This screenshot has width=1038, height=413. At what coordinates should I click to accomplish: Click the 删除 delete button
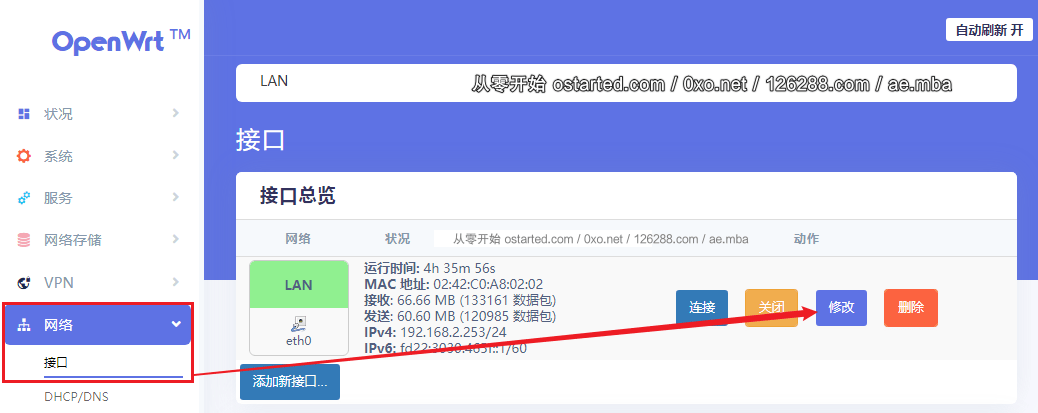click(x=911, y=308)
